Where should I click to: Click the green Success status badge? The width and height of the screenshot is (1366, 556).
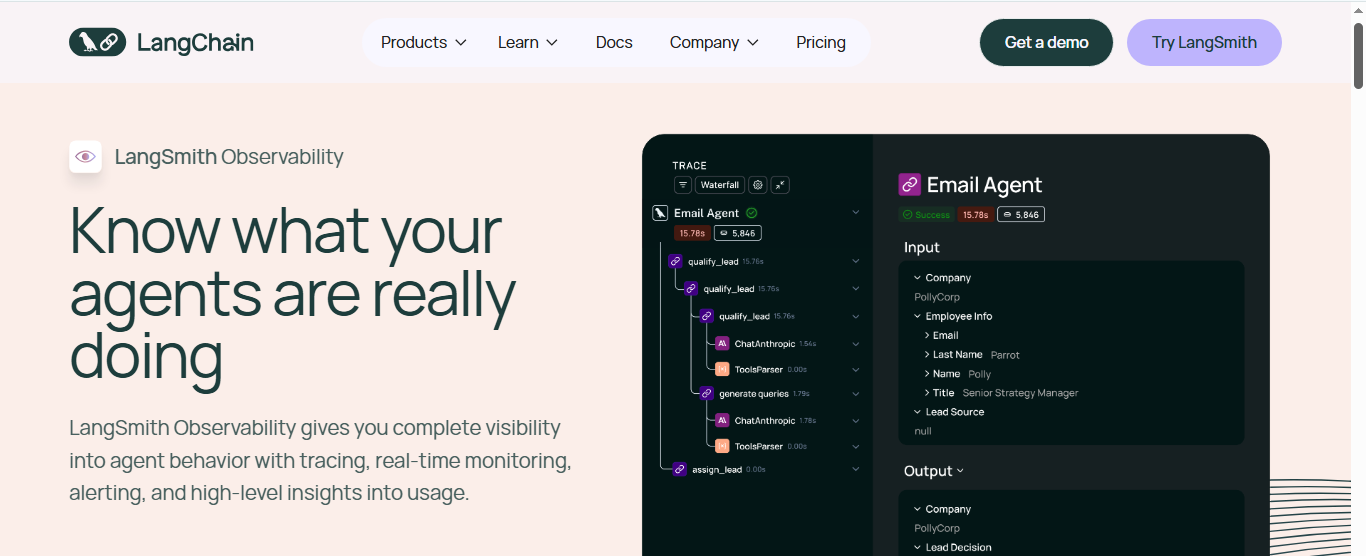tap(926, 214)
